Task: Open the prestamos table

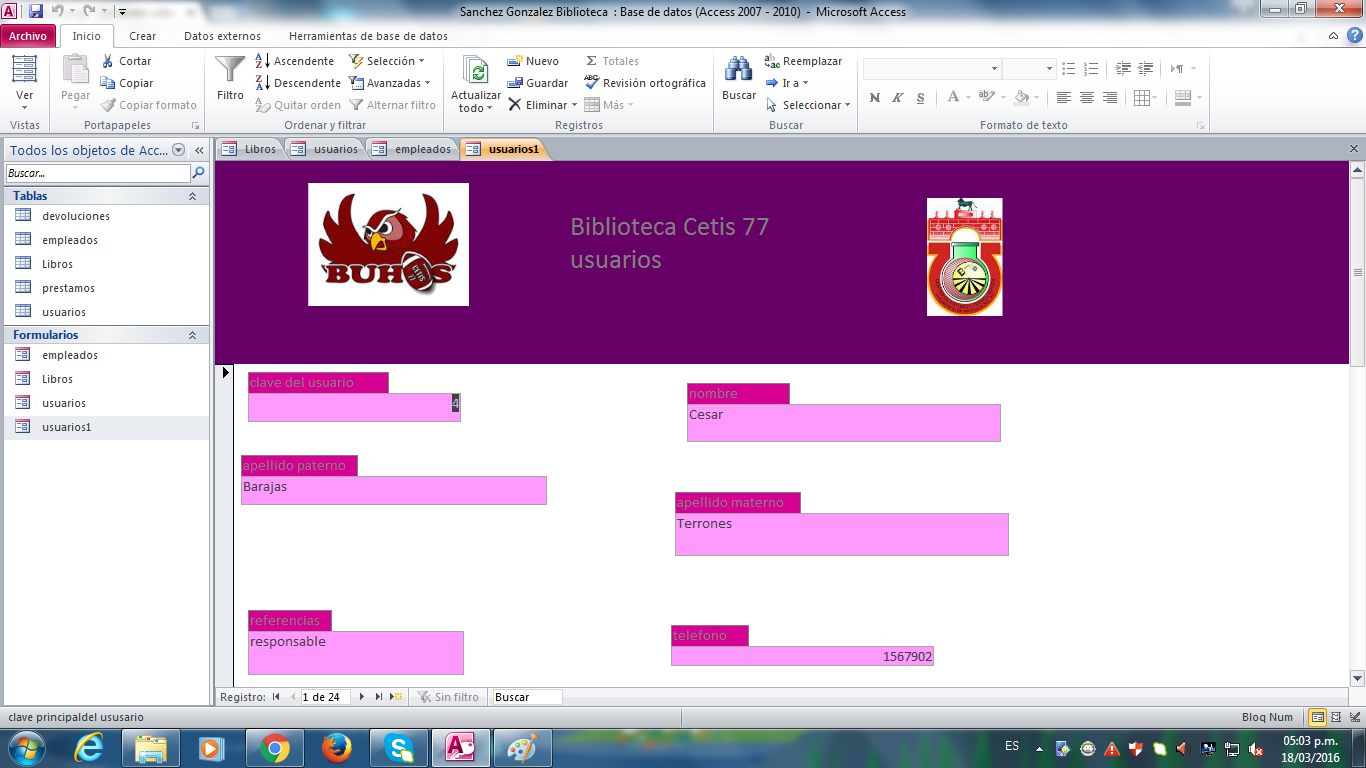Action: coord(68,288)
